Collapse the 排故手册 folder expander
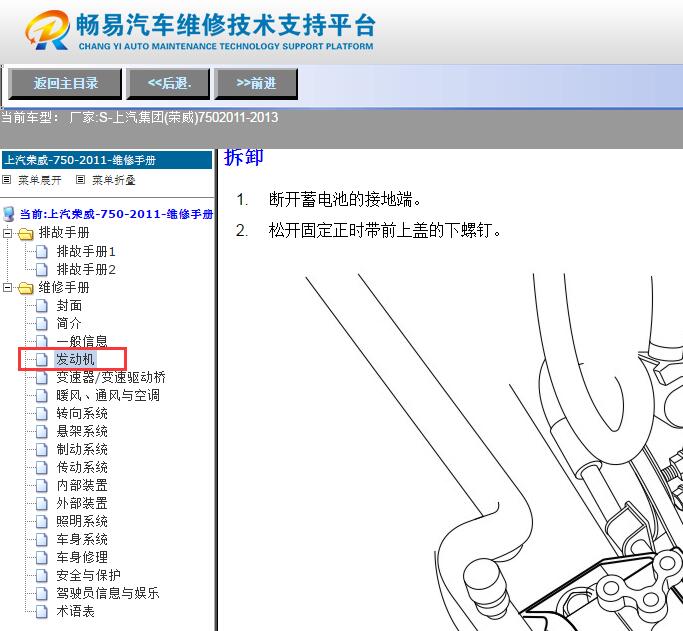Image resolution: width=683 pixels, height=631 pixels. click(x=7, y=233)
